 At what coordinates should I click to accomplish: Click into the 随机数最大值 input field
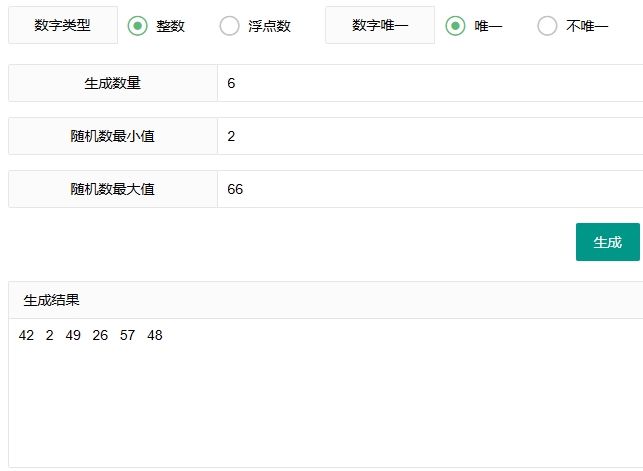430,189
